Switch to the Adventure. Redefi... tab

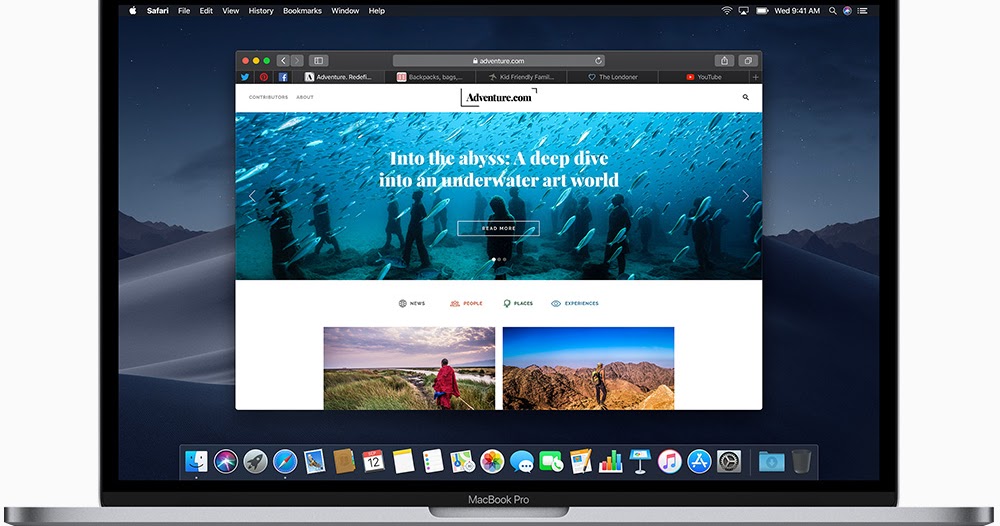click(338, 77)
